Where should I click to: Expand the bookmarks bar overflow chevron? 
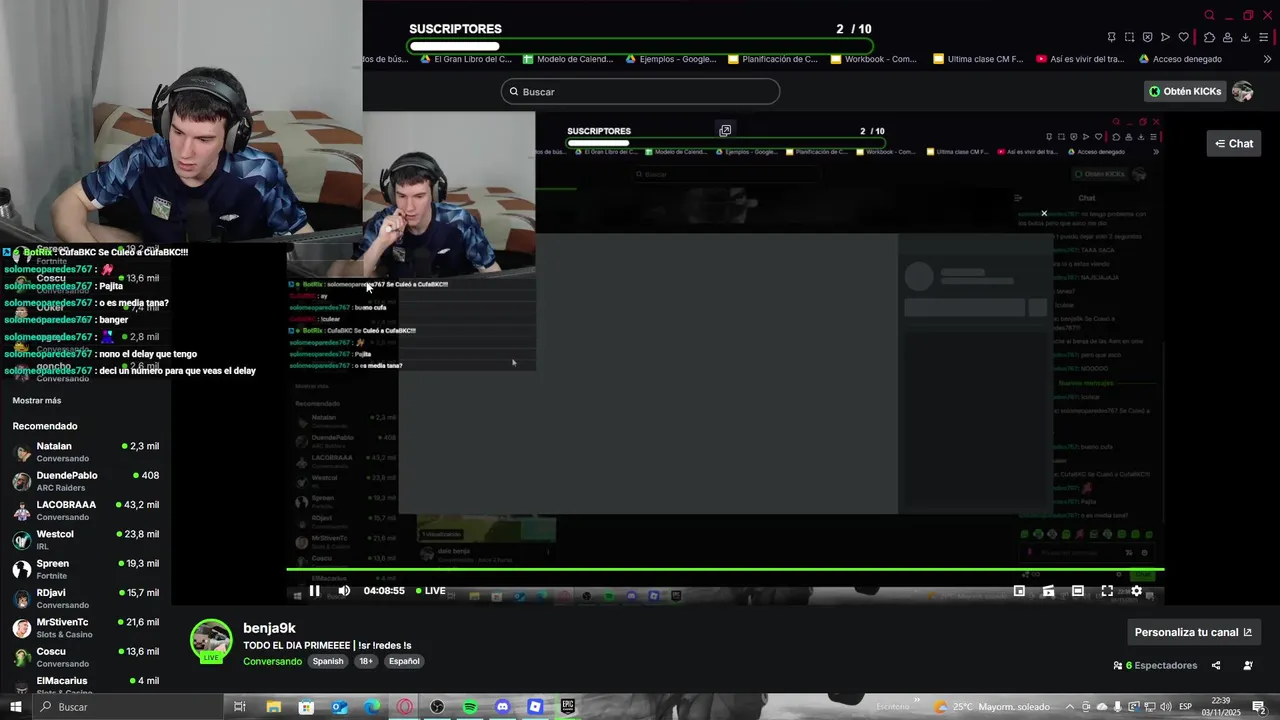[1267, 59]
